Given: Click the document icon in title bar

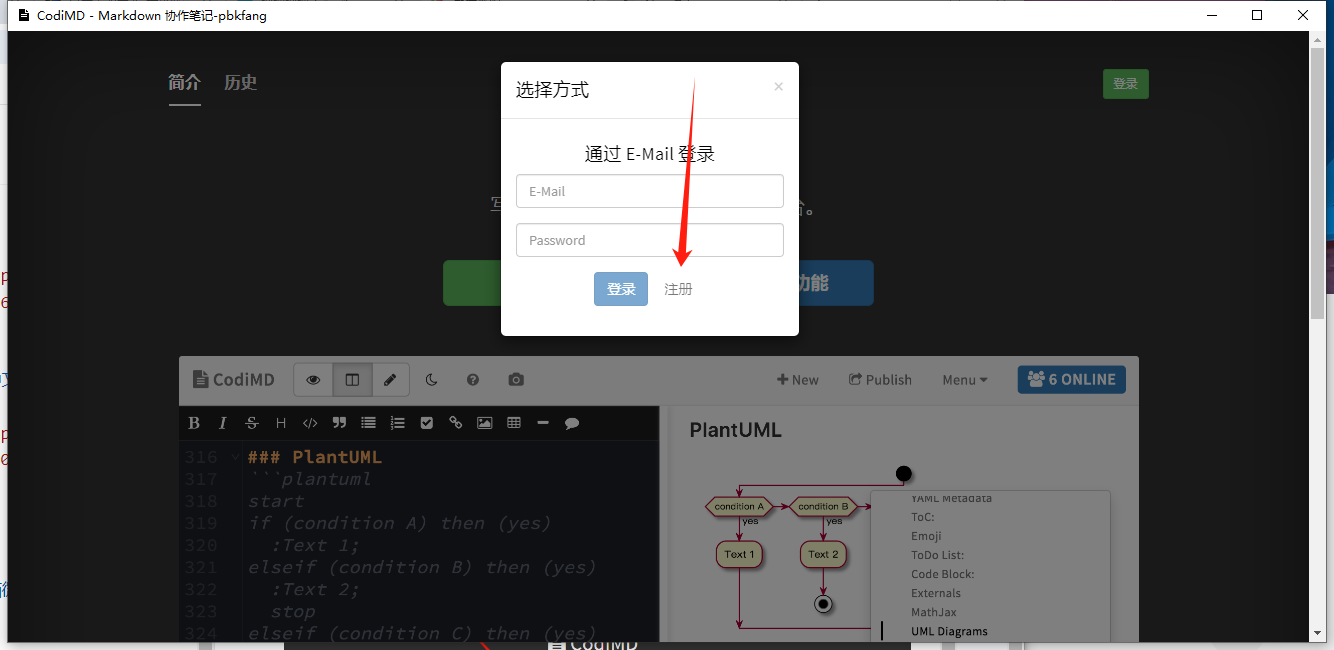Looking at the screenshot, I should 24,15.
